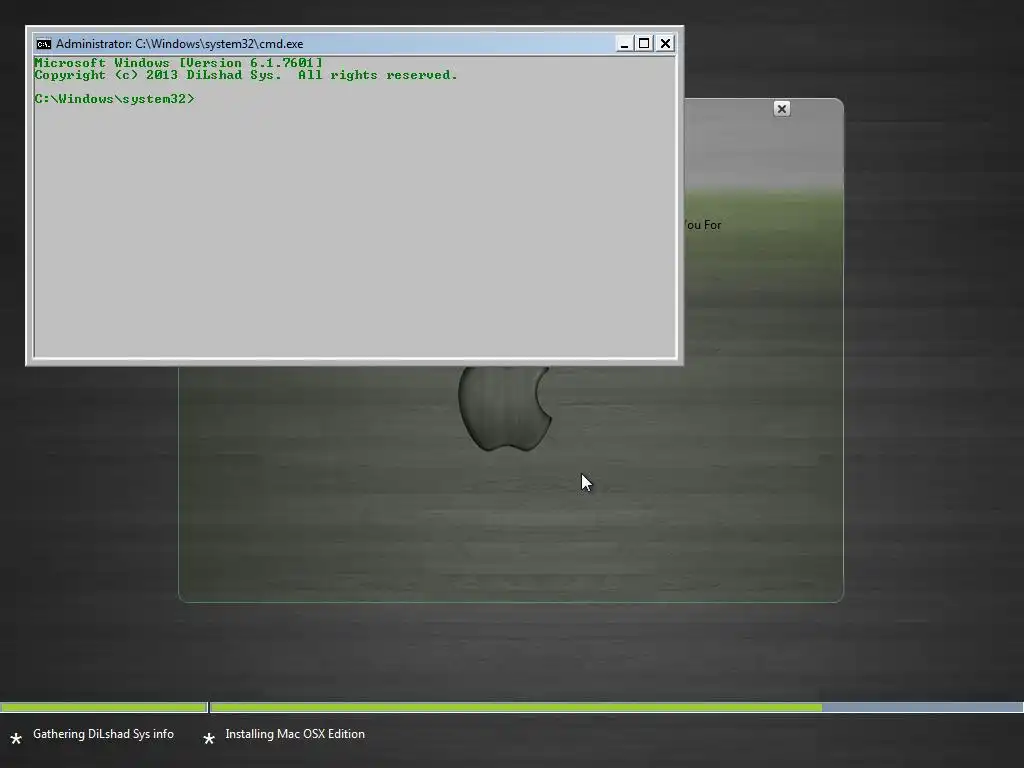The width and height of the screenshot is (1024, 768).
Task: Click the Copyright DiLshad Sys line
Action: point(246,75)
